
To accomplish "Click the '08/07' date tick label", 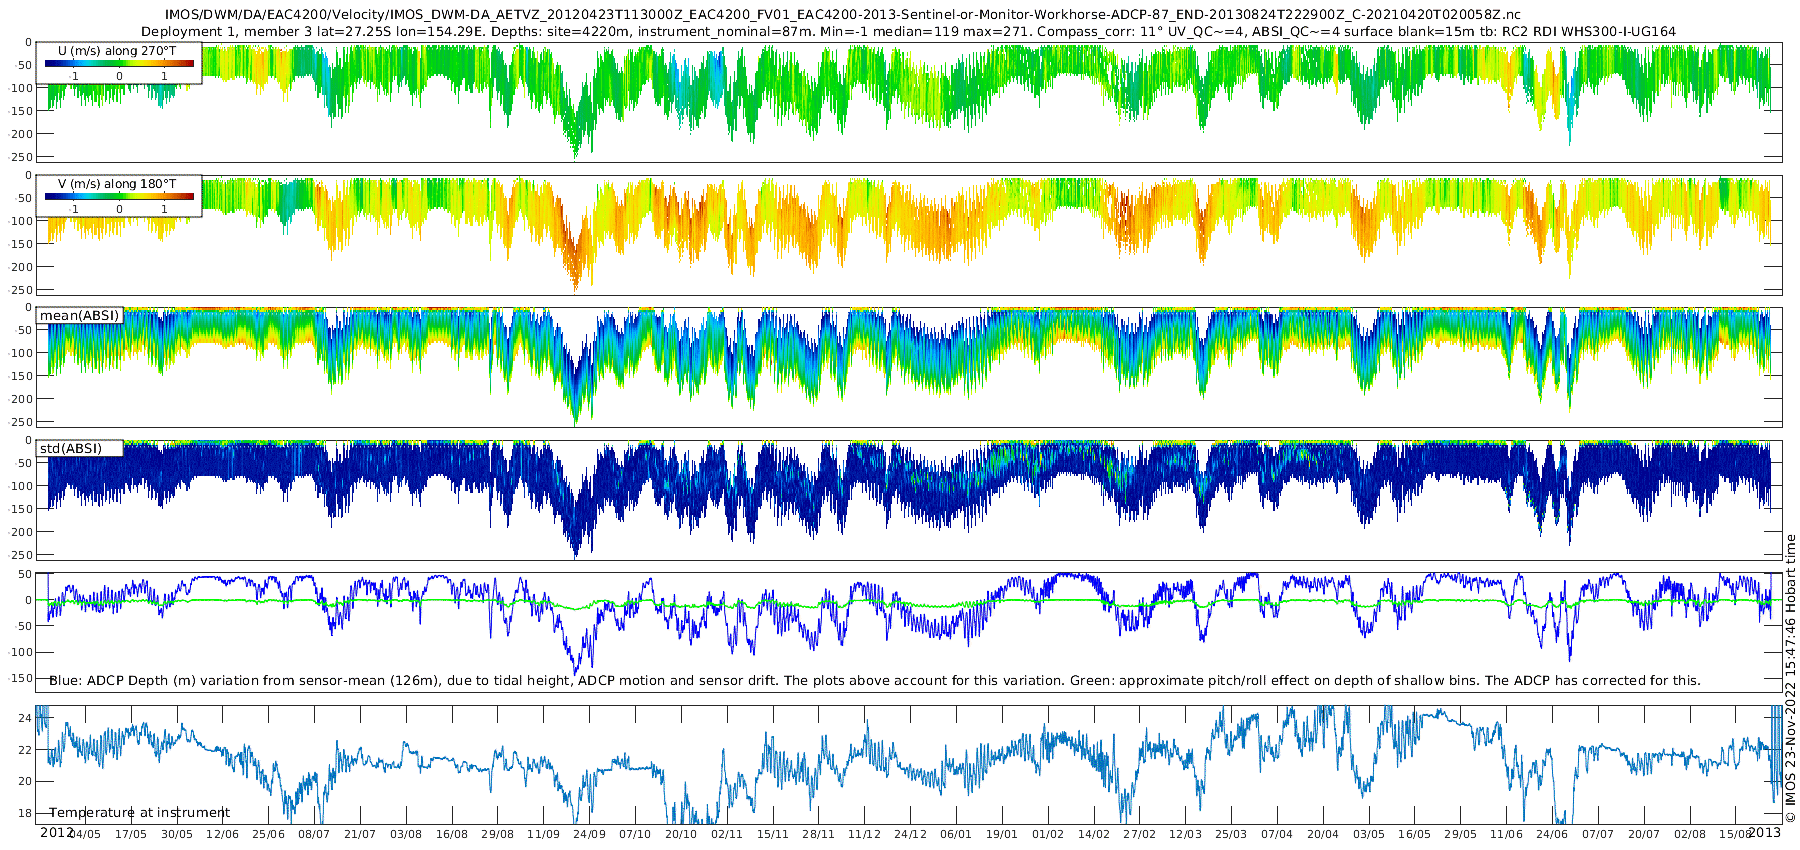I will coord(314,834).
